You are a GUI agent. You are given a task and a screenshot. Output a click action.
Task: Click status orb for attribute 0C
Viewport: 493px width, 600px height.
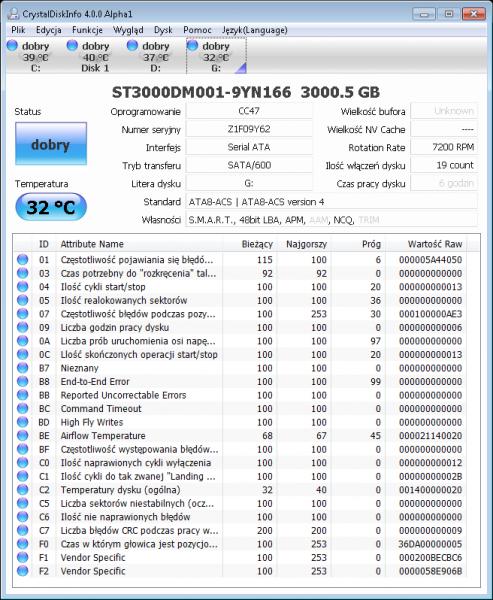(23, 354)
